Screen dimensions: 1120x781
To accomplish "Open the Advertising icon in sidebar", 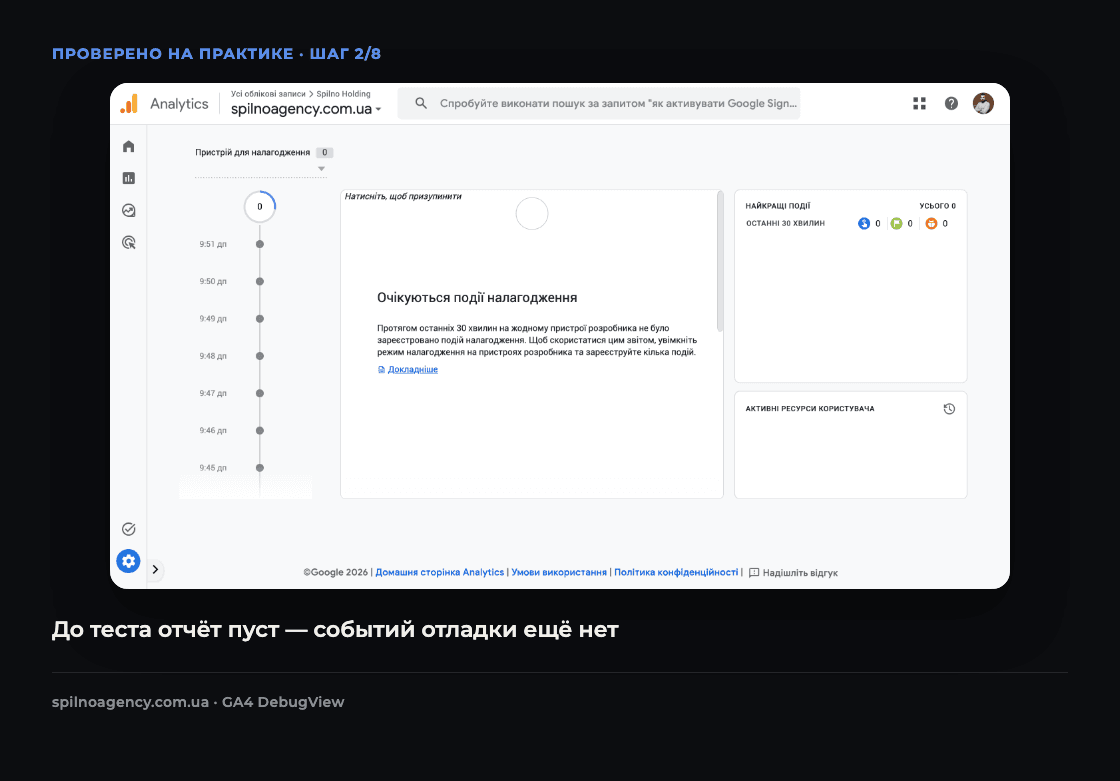I will pos(129,242).
